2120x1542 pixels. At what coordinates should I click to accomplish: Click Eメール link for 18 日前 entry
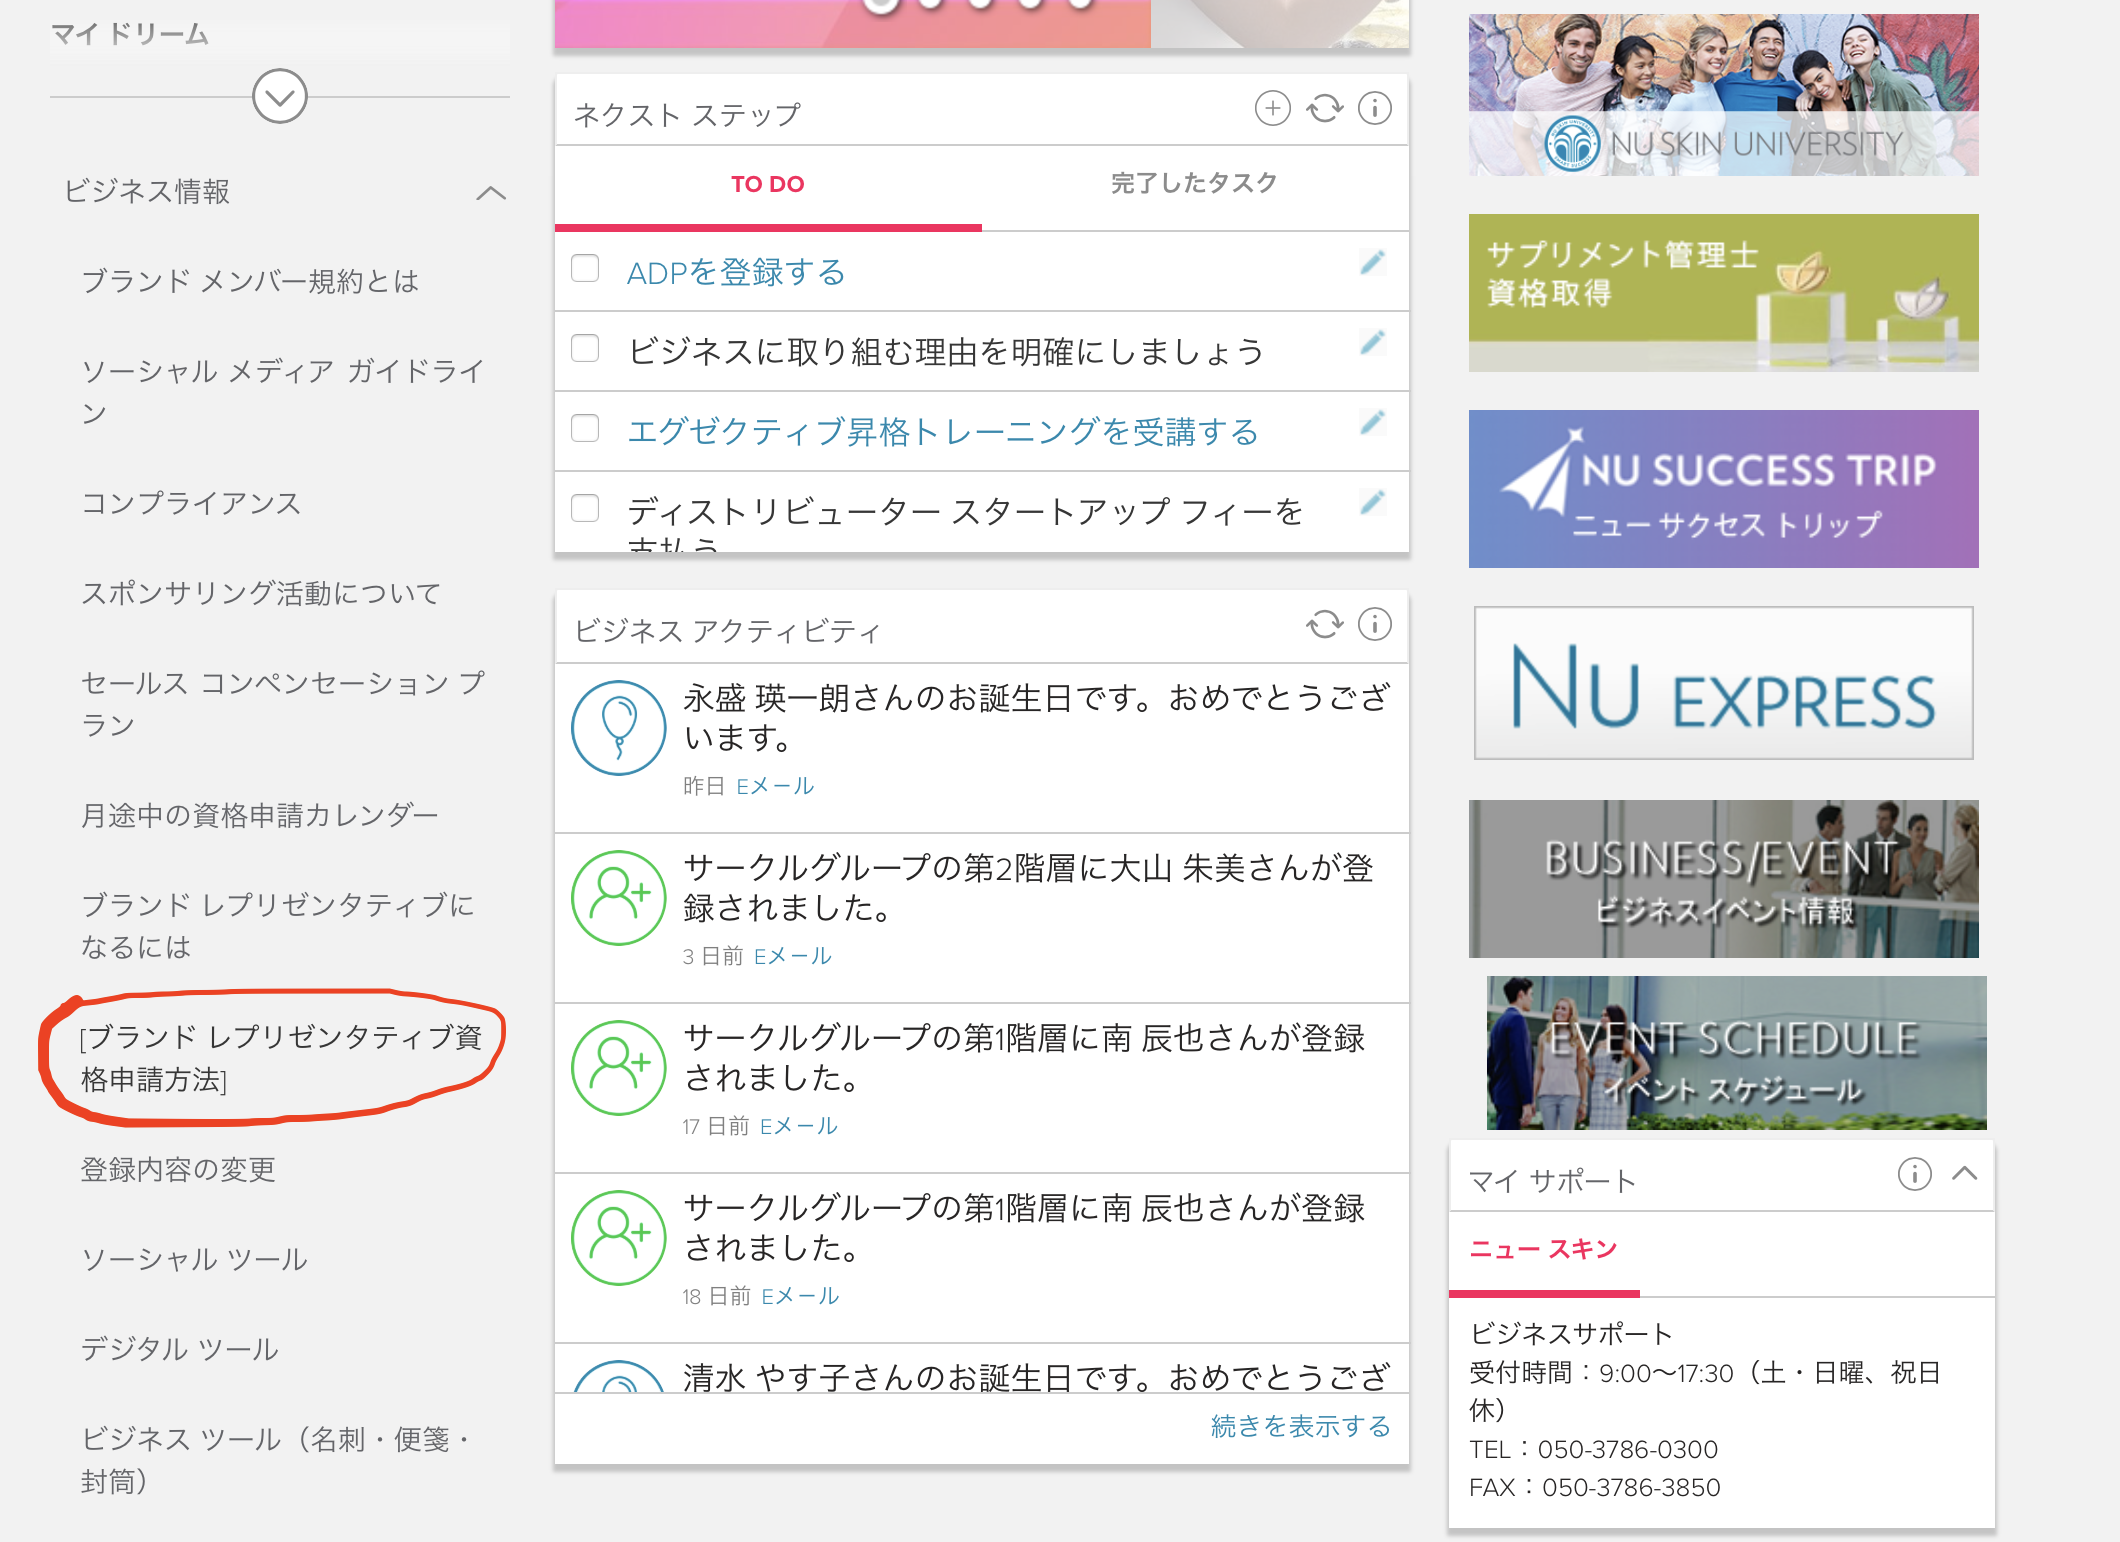tap(800, 1296)
